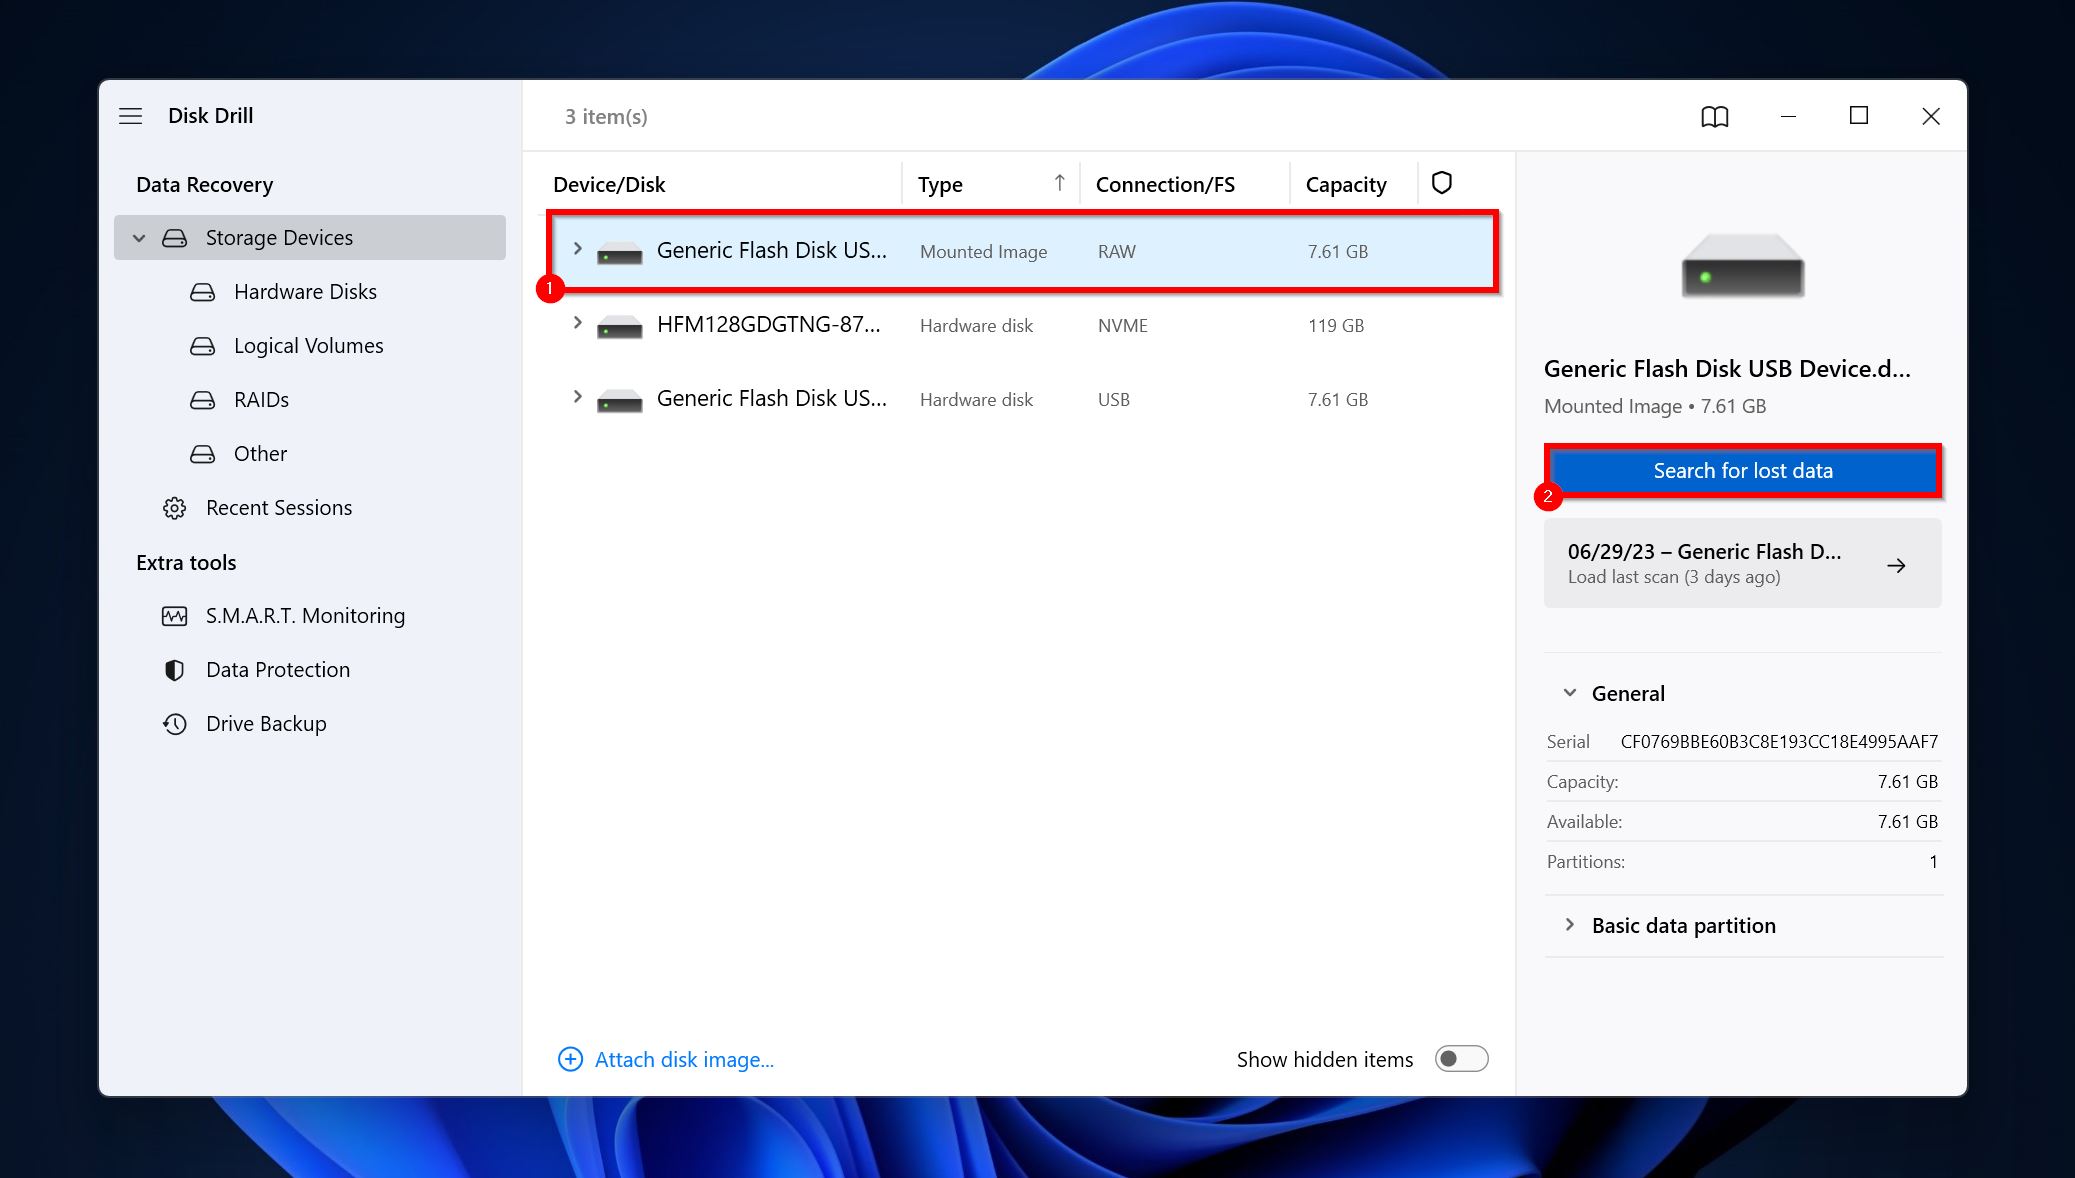The image size is (2075, 1178).
Task: Select the Hardware Disks category icon
Action: click(x=202, y=291)
